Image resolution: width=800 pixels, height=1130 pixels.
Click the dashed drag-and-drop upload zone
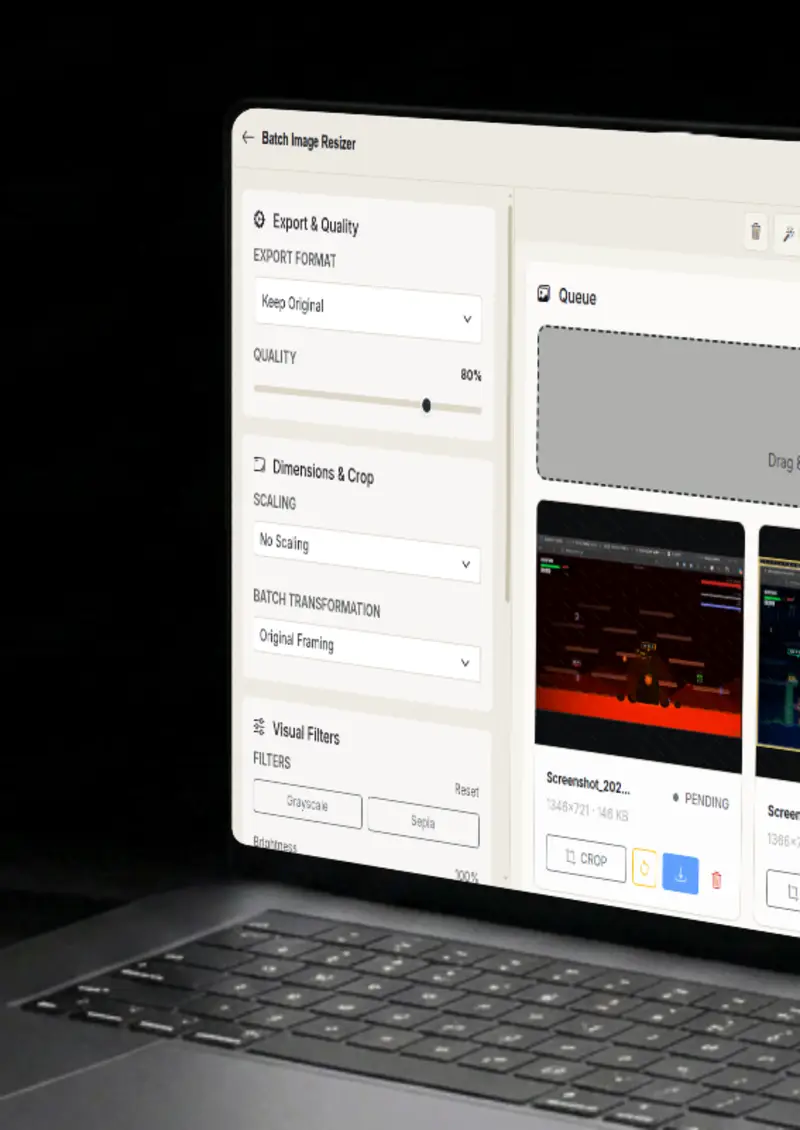pyautogui.click(x=669, y=416)
